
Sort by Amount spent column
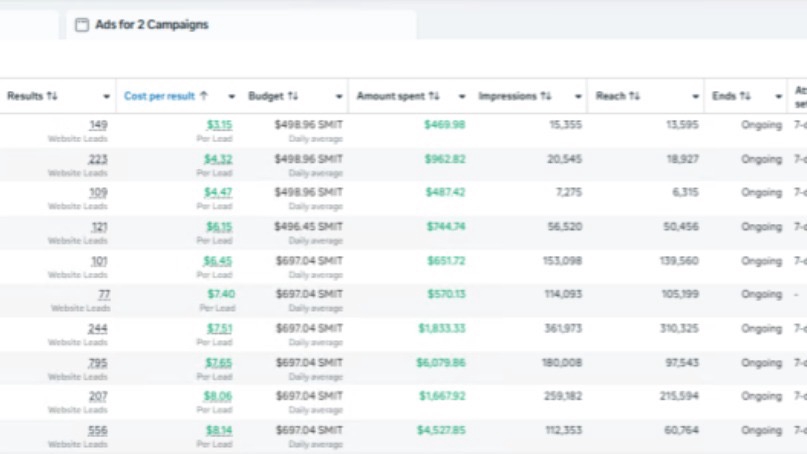click(392, 97)
